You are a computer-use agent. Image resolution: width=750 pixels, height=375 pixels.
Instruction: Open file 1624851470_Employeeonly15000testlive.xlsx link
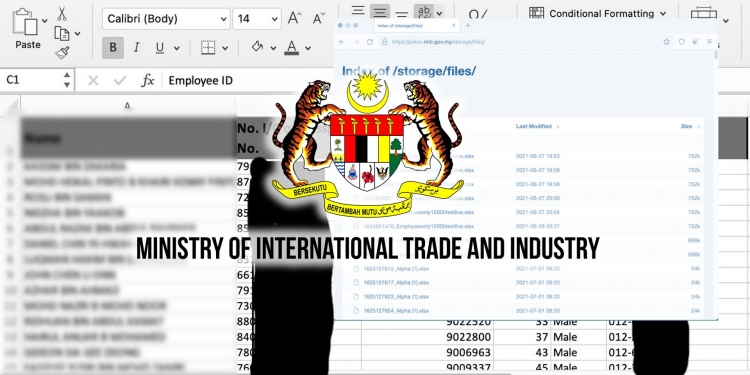pyautogui.click(x=419, y=226)
